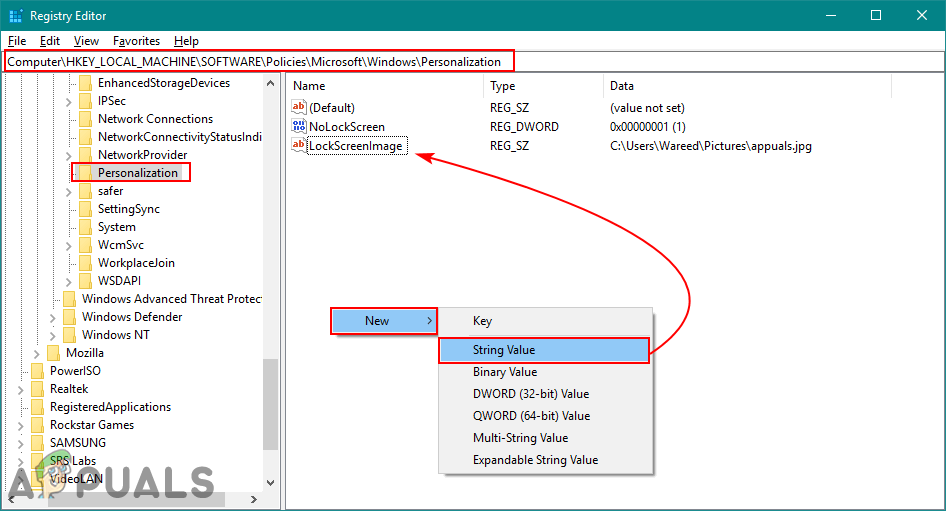Click the LockScreenImage string value icon
The image size is (946, 511).
(x=299, y=145)
